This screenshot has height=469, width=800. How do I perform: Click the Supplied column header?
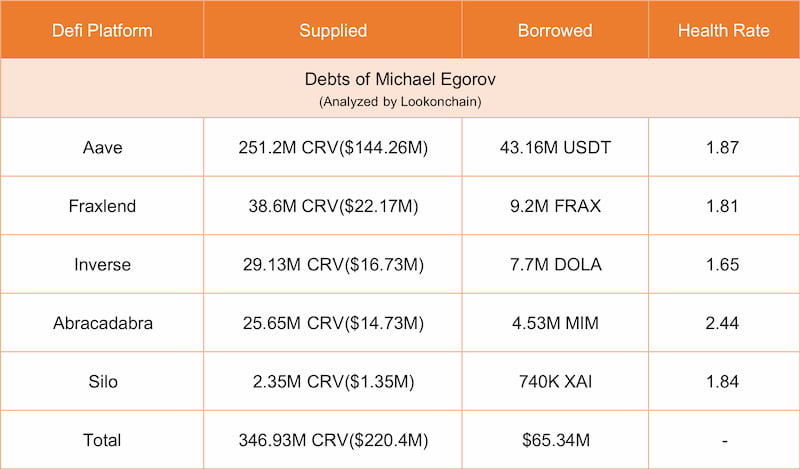[x=332, y=30]
